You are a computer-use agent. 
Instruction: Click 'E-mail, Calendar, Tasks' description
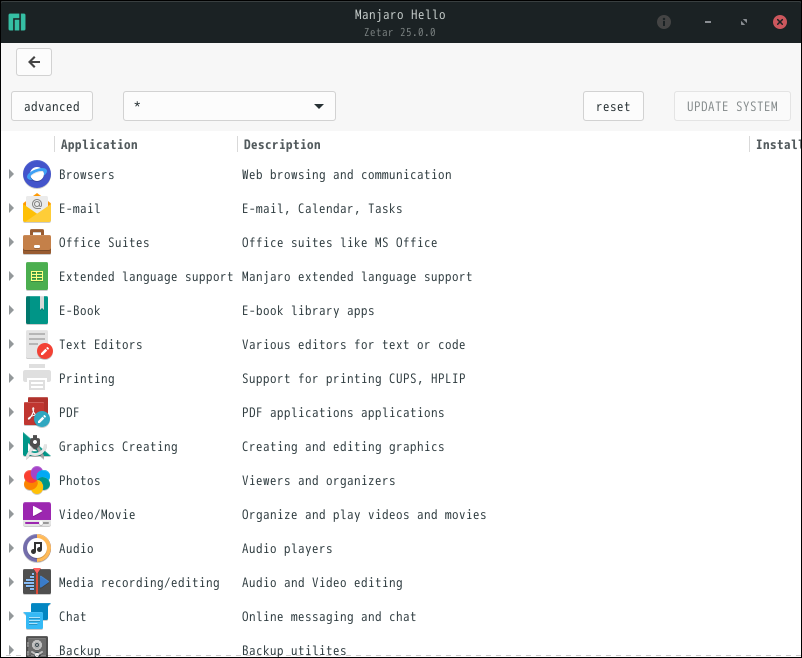coord(322,208)
